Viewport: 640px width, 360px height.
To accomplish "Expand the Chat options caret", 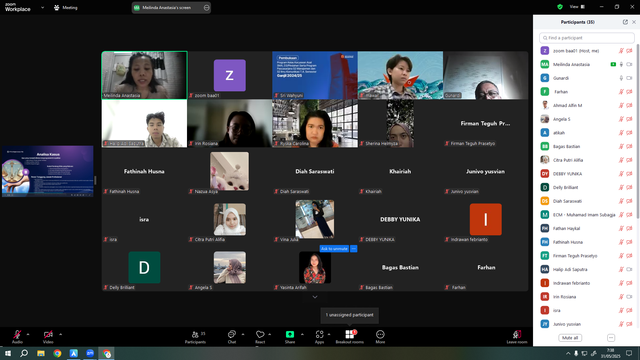I will [243, 334].
